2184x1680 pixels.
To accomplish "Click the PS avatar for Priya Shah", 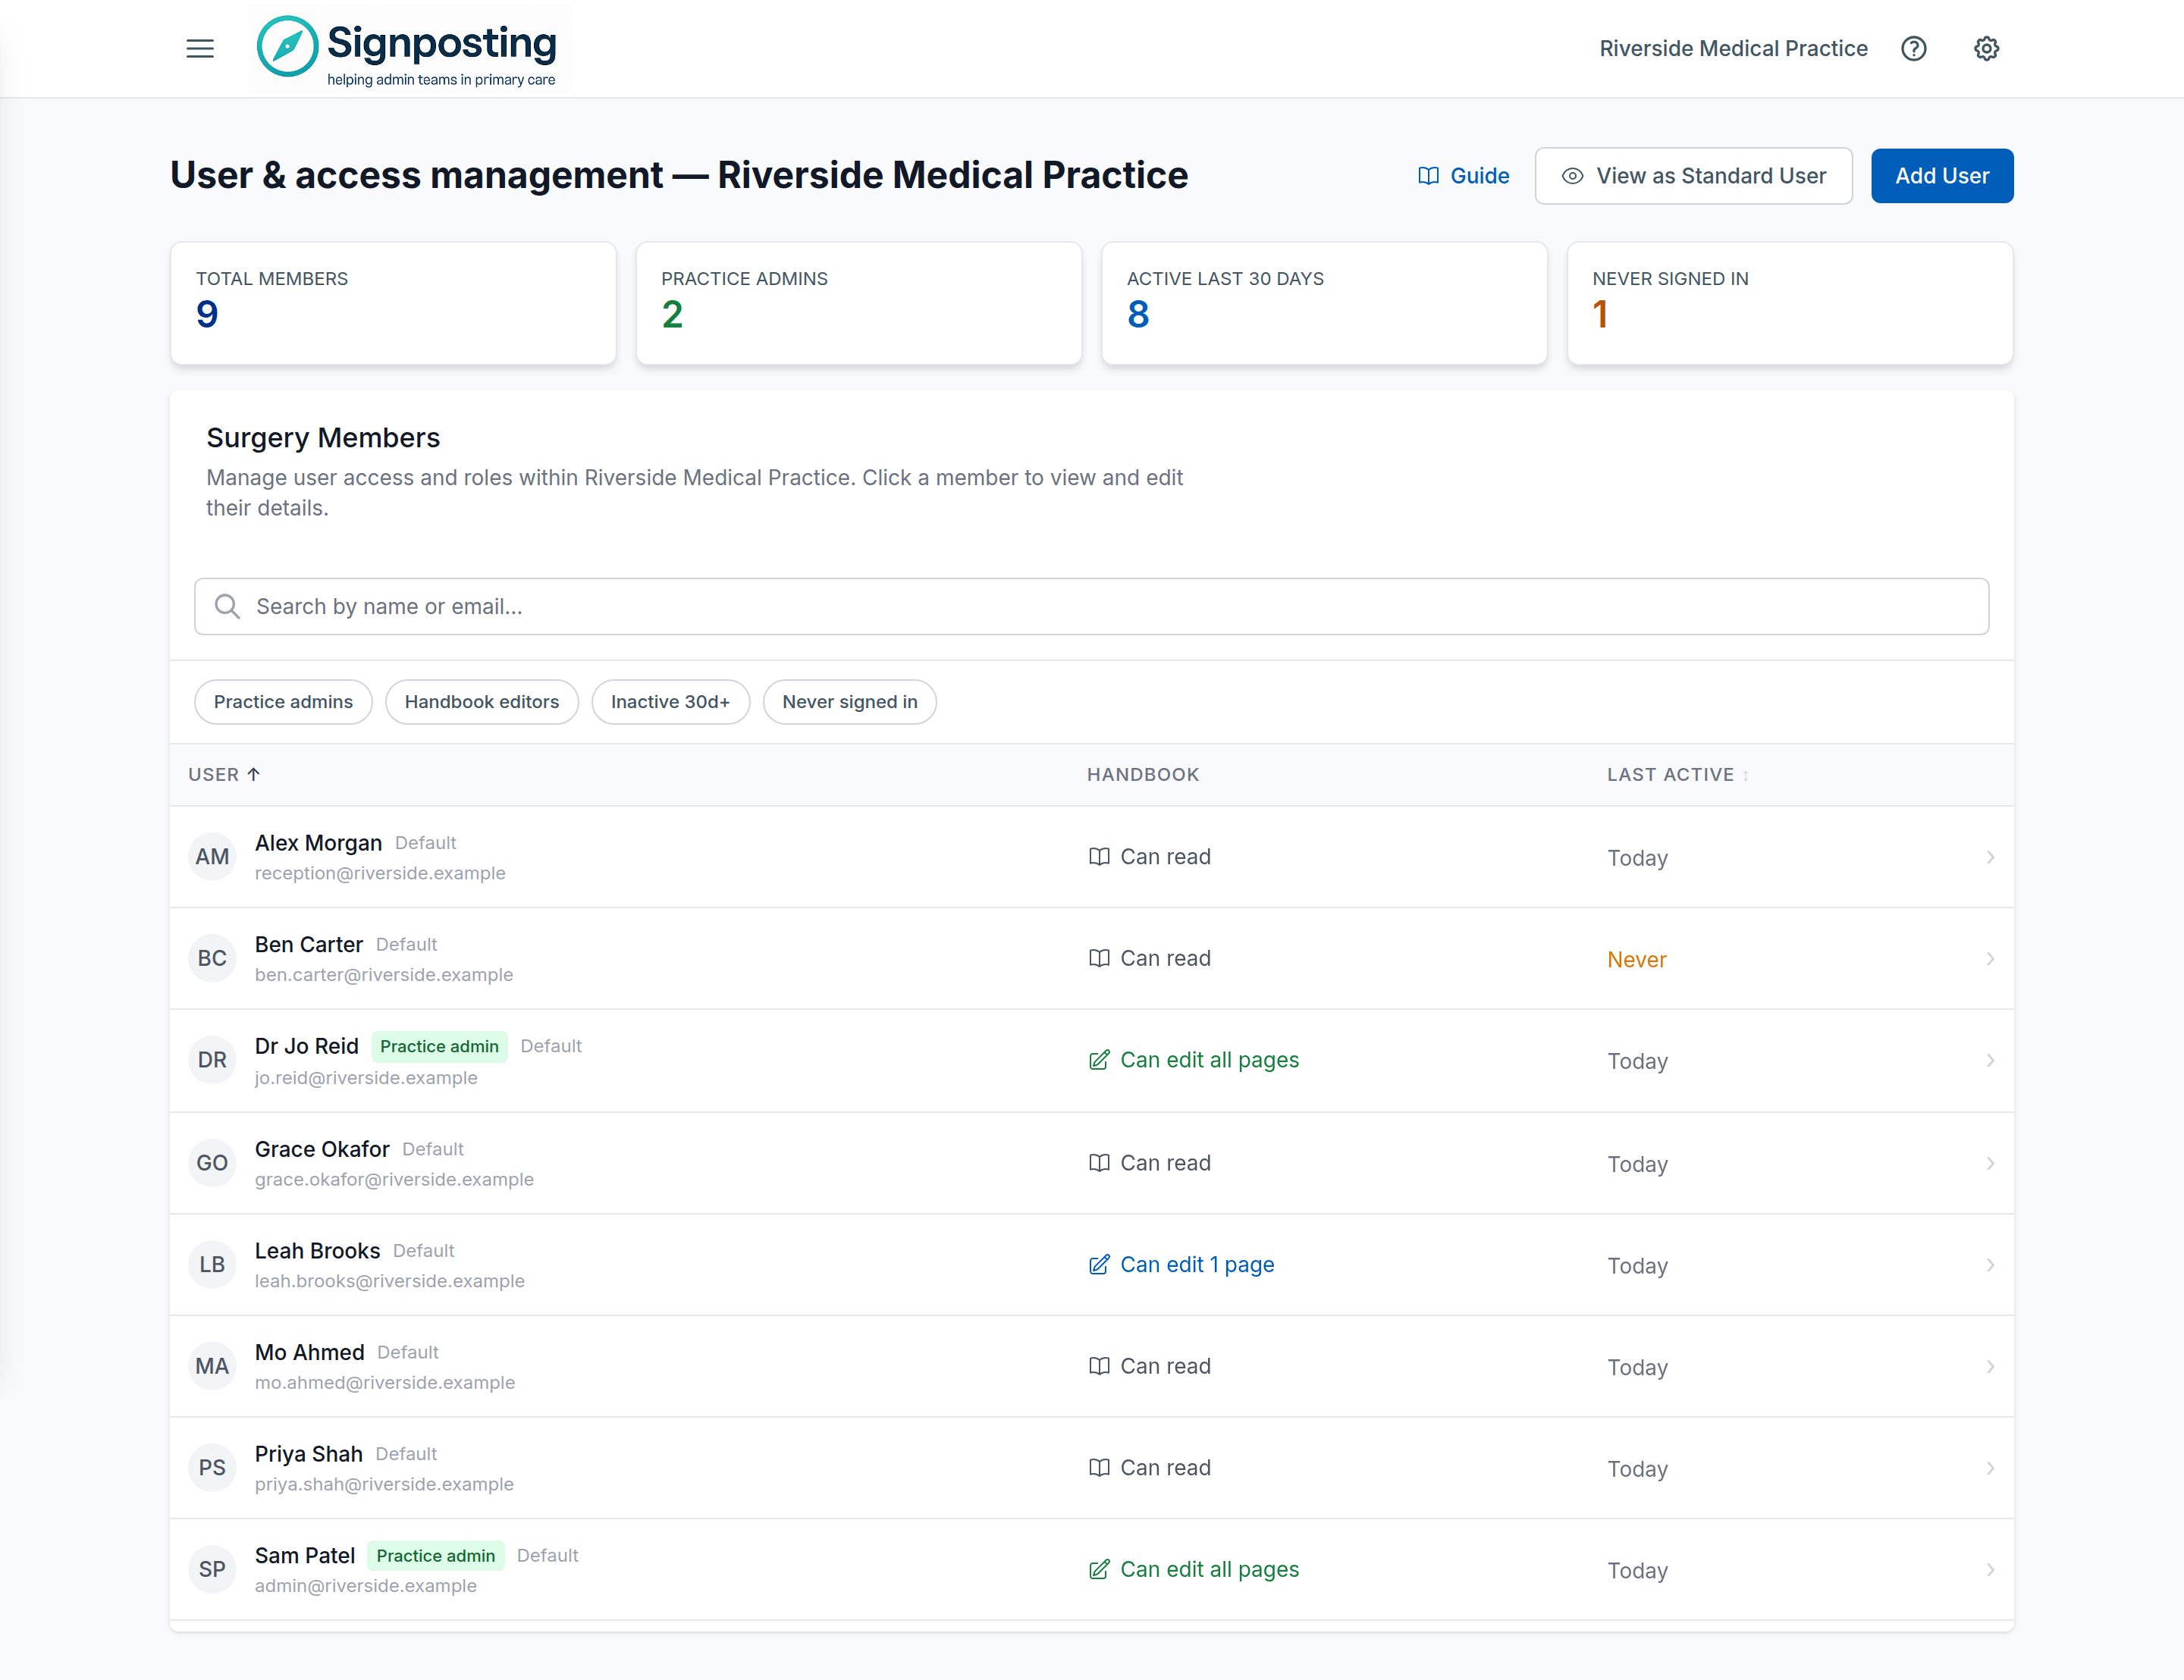I will (212, 1468).
